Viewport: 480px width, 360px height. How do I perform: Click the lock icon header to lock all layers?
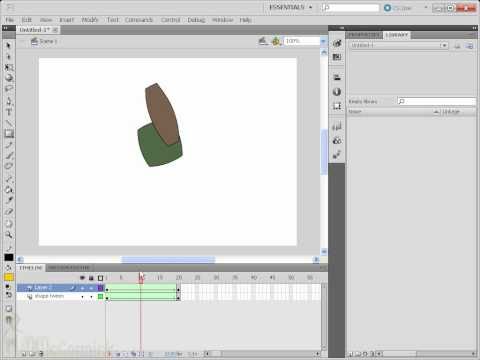[91, 278]
